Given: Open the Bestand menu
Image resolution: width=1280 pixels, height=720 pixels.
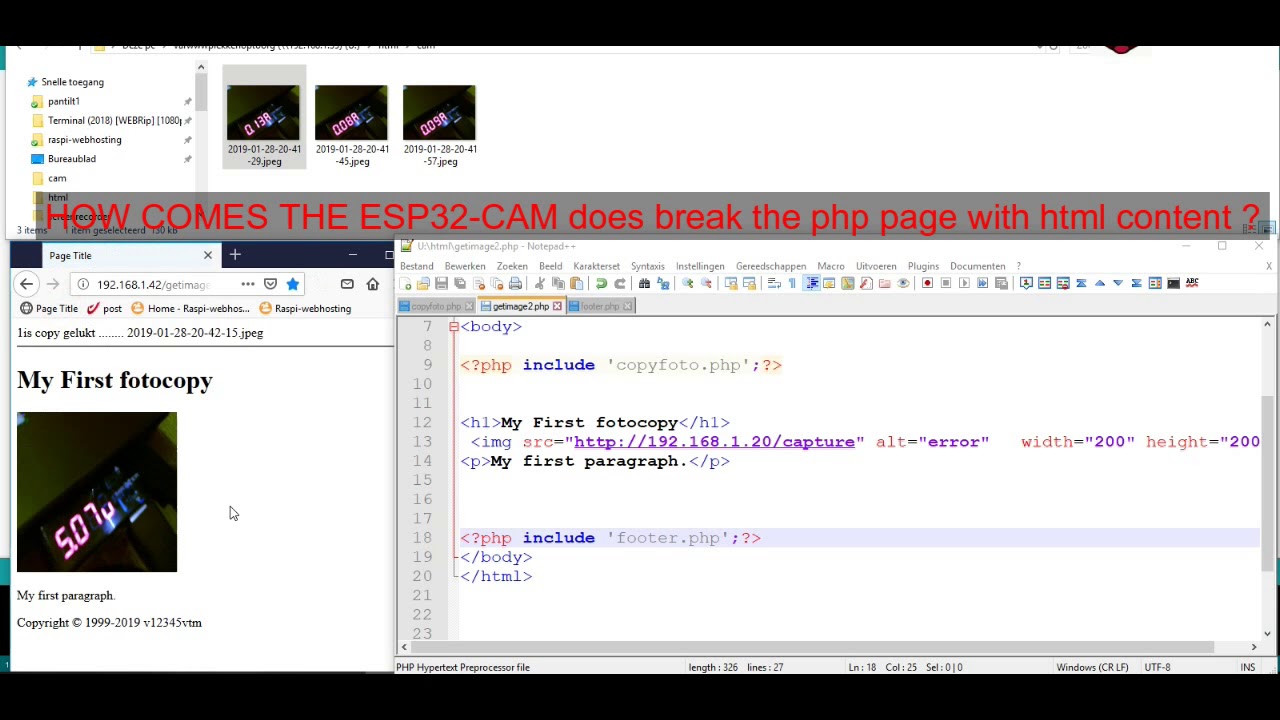Looking at the screenshot, I should point(417,266).
